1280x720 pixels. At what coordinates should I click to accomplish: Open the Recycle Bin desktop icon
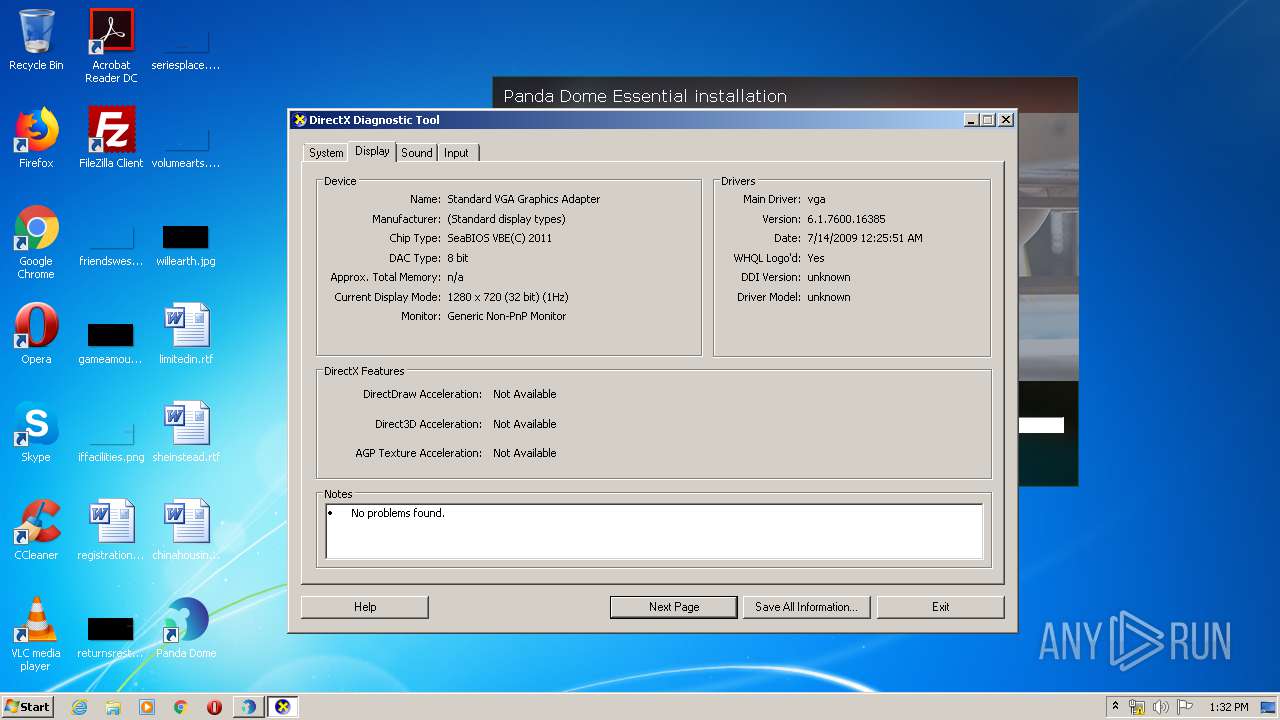point(36,40)
